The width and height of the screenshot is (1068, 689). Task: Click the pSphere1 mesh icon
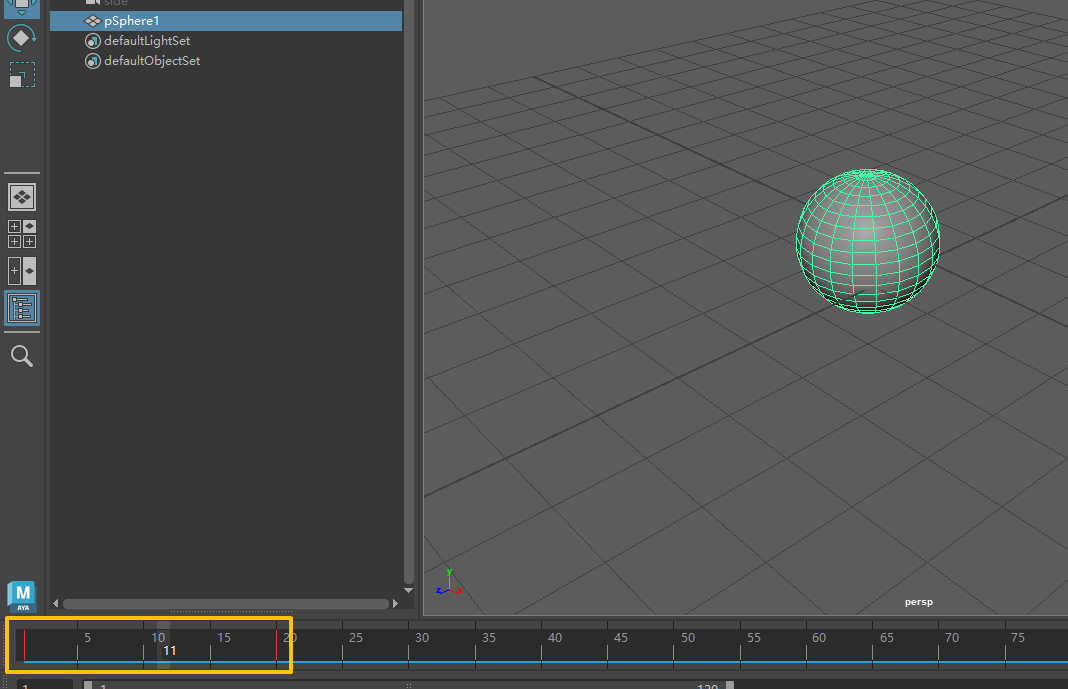point(93,21)
